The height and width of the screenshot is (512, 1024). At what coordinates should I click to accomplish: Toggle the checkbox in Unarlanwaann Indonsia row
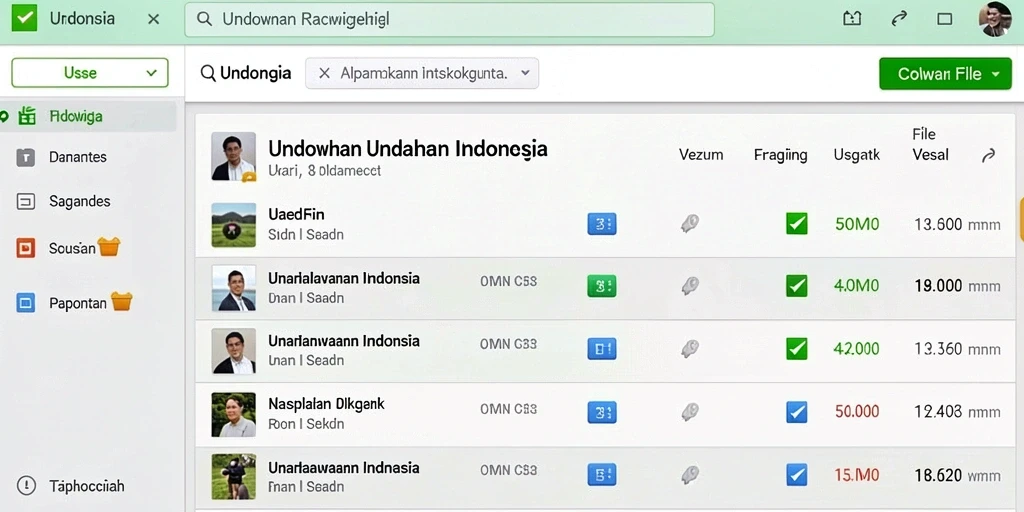(x=796, y=348)
